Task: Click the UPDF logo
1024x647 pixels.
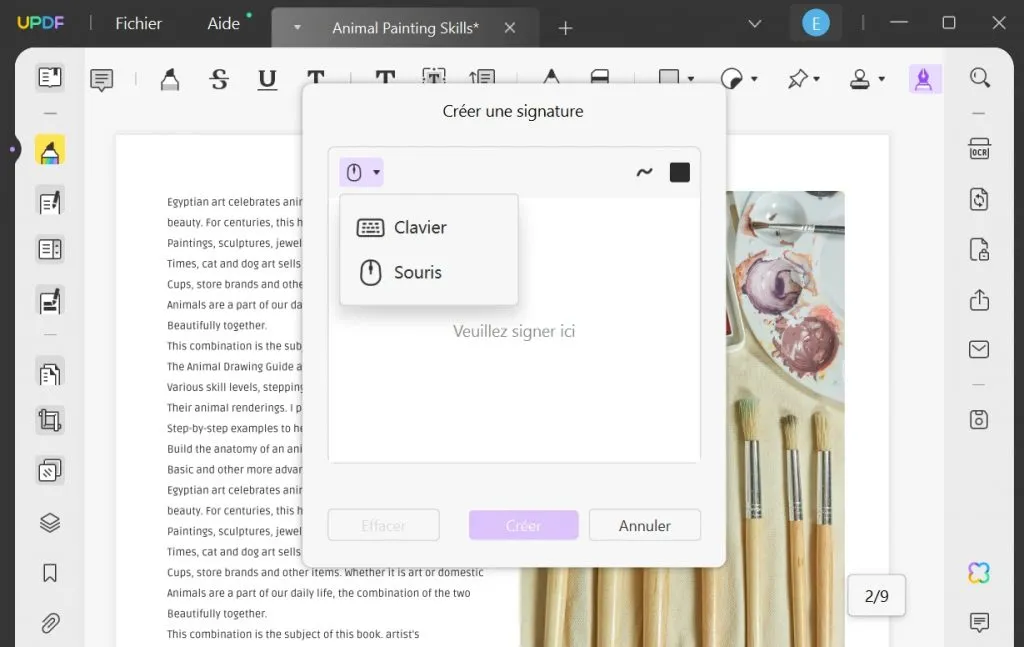Action: [40, 23]
